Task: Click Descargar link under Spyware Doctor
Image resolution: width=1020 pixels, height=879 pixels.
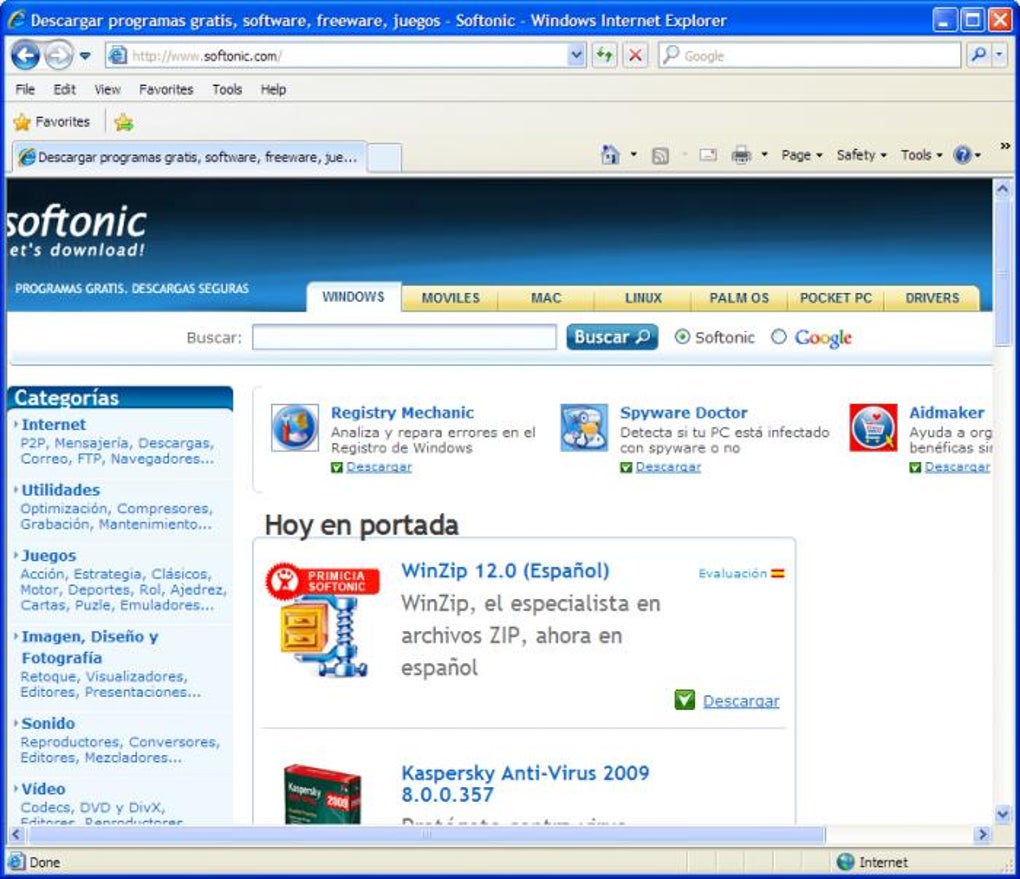Action: tap(668, 467)
